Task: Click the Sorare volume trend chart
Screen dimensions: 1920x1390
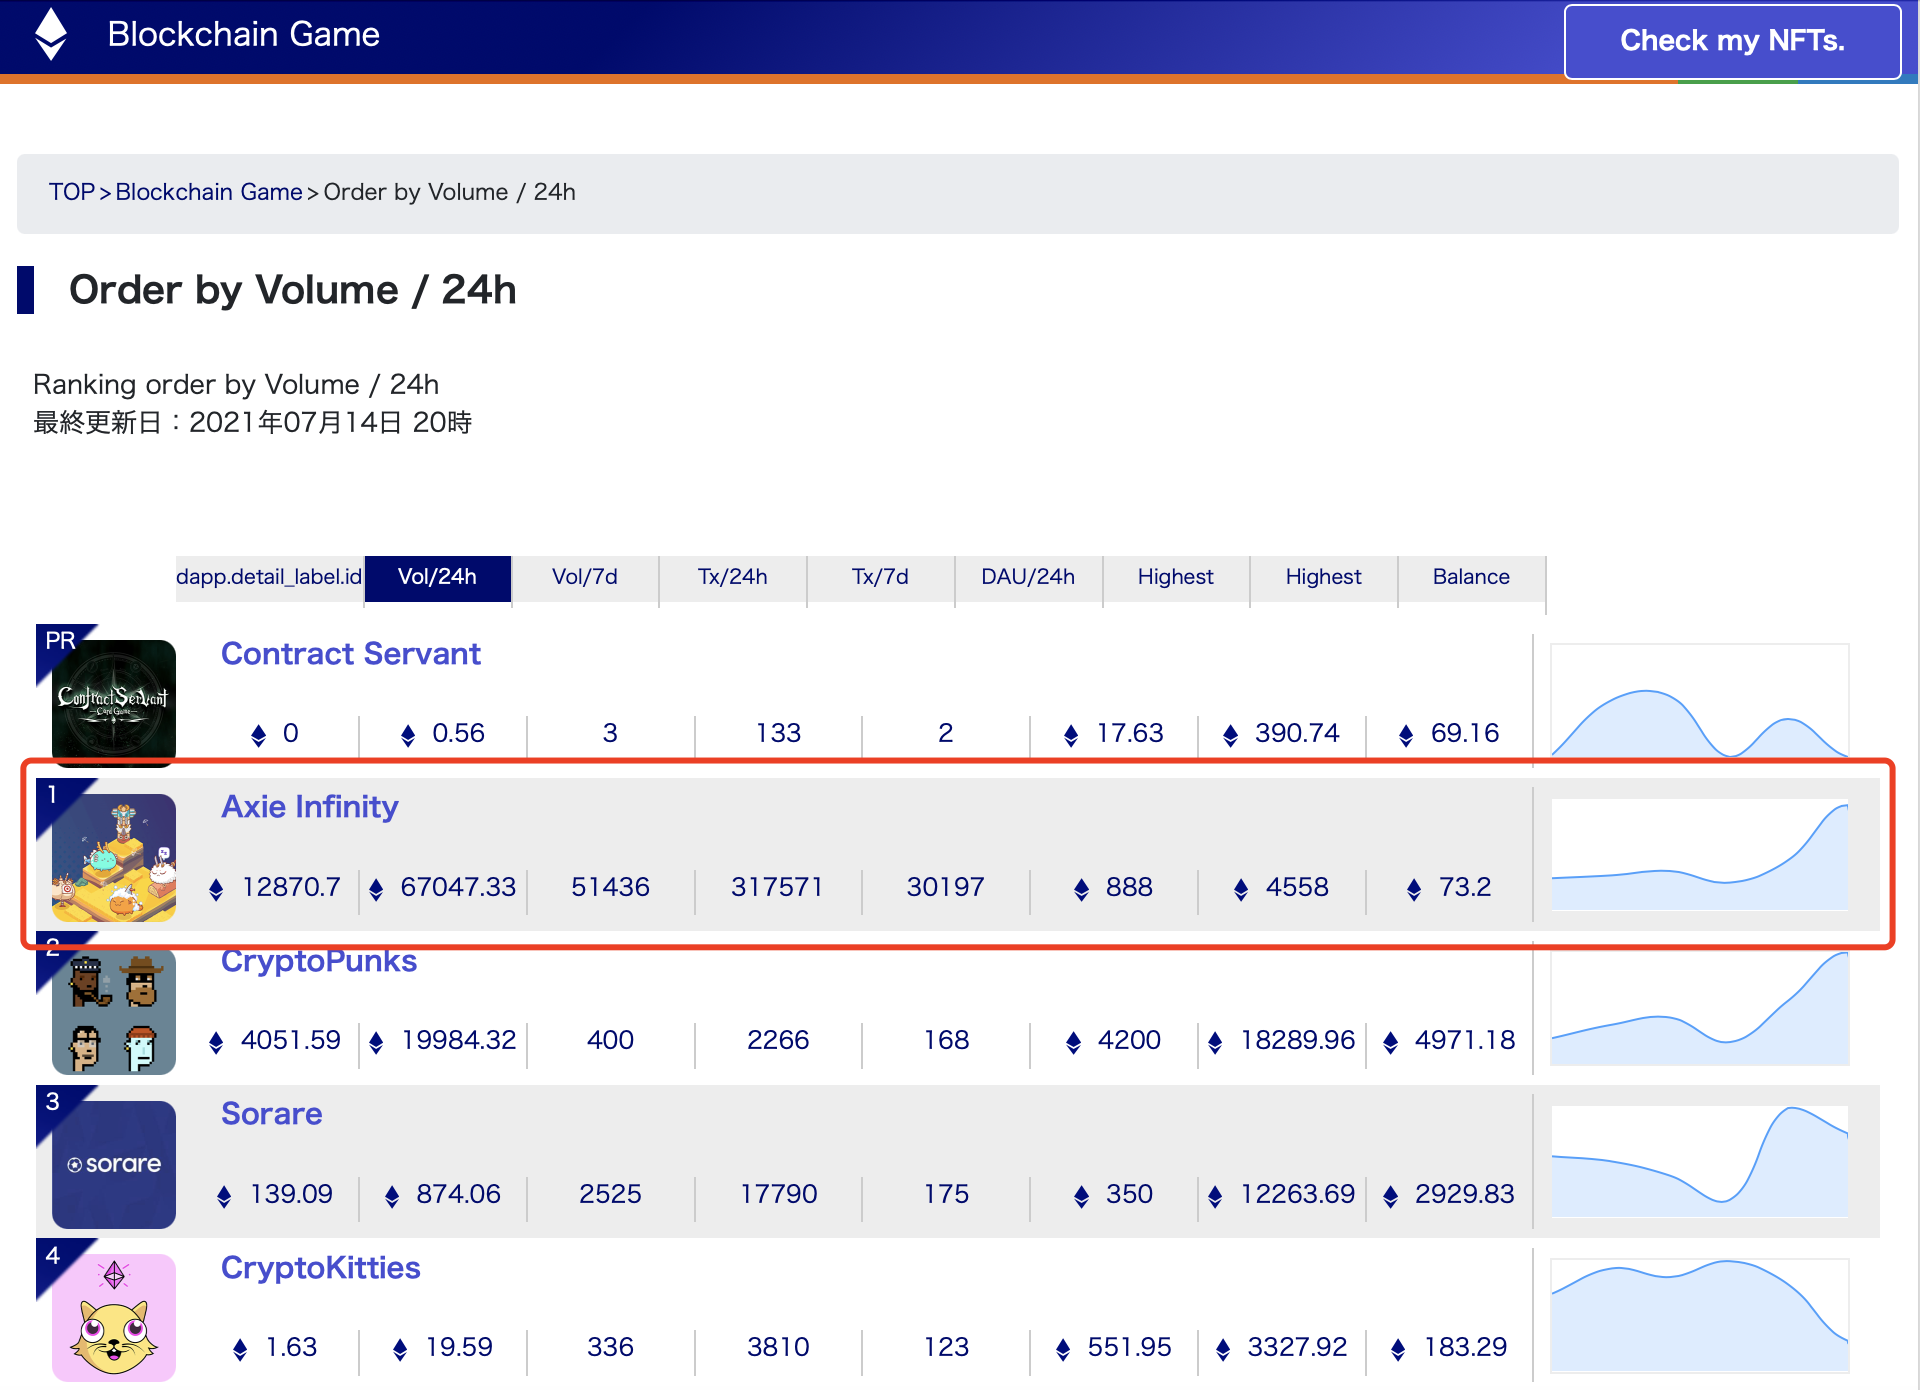Action: 1698,1161
